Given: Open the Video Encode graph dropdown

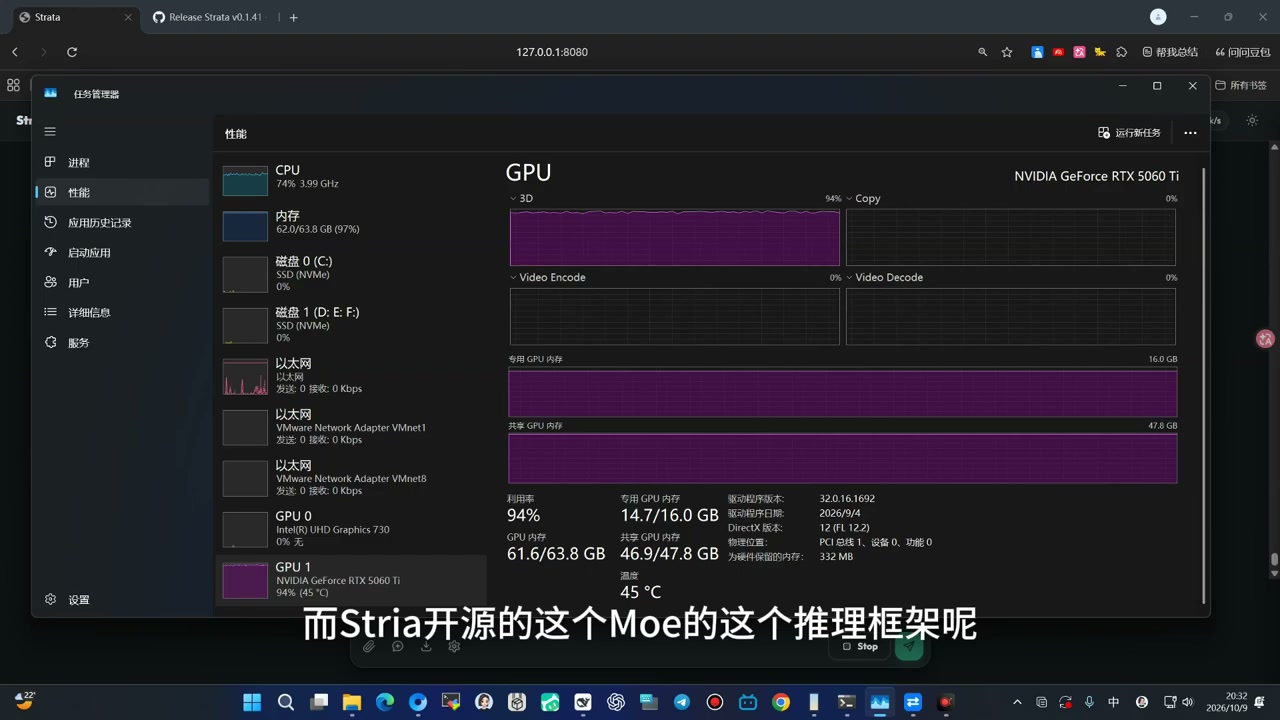Looking at the screenshot, I should click(x=548, y=277).
